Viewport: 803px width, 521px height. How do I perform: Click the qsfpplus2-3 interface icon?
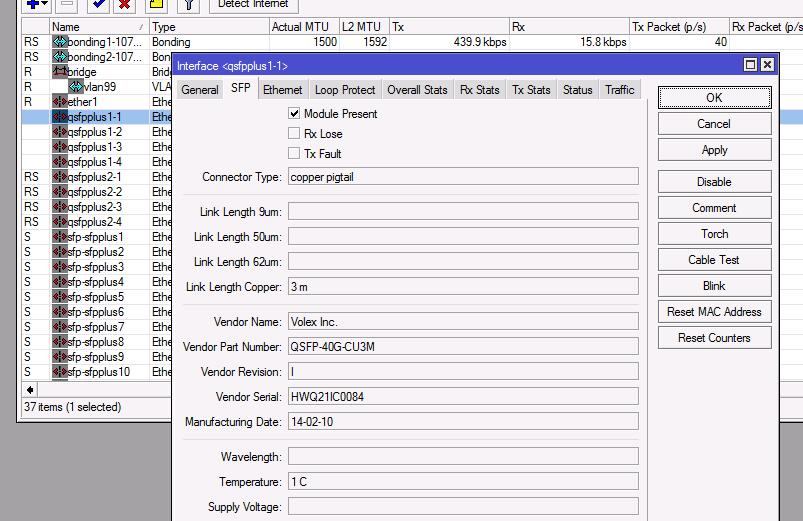(59, 206)
